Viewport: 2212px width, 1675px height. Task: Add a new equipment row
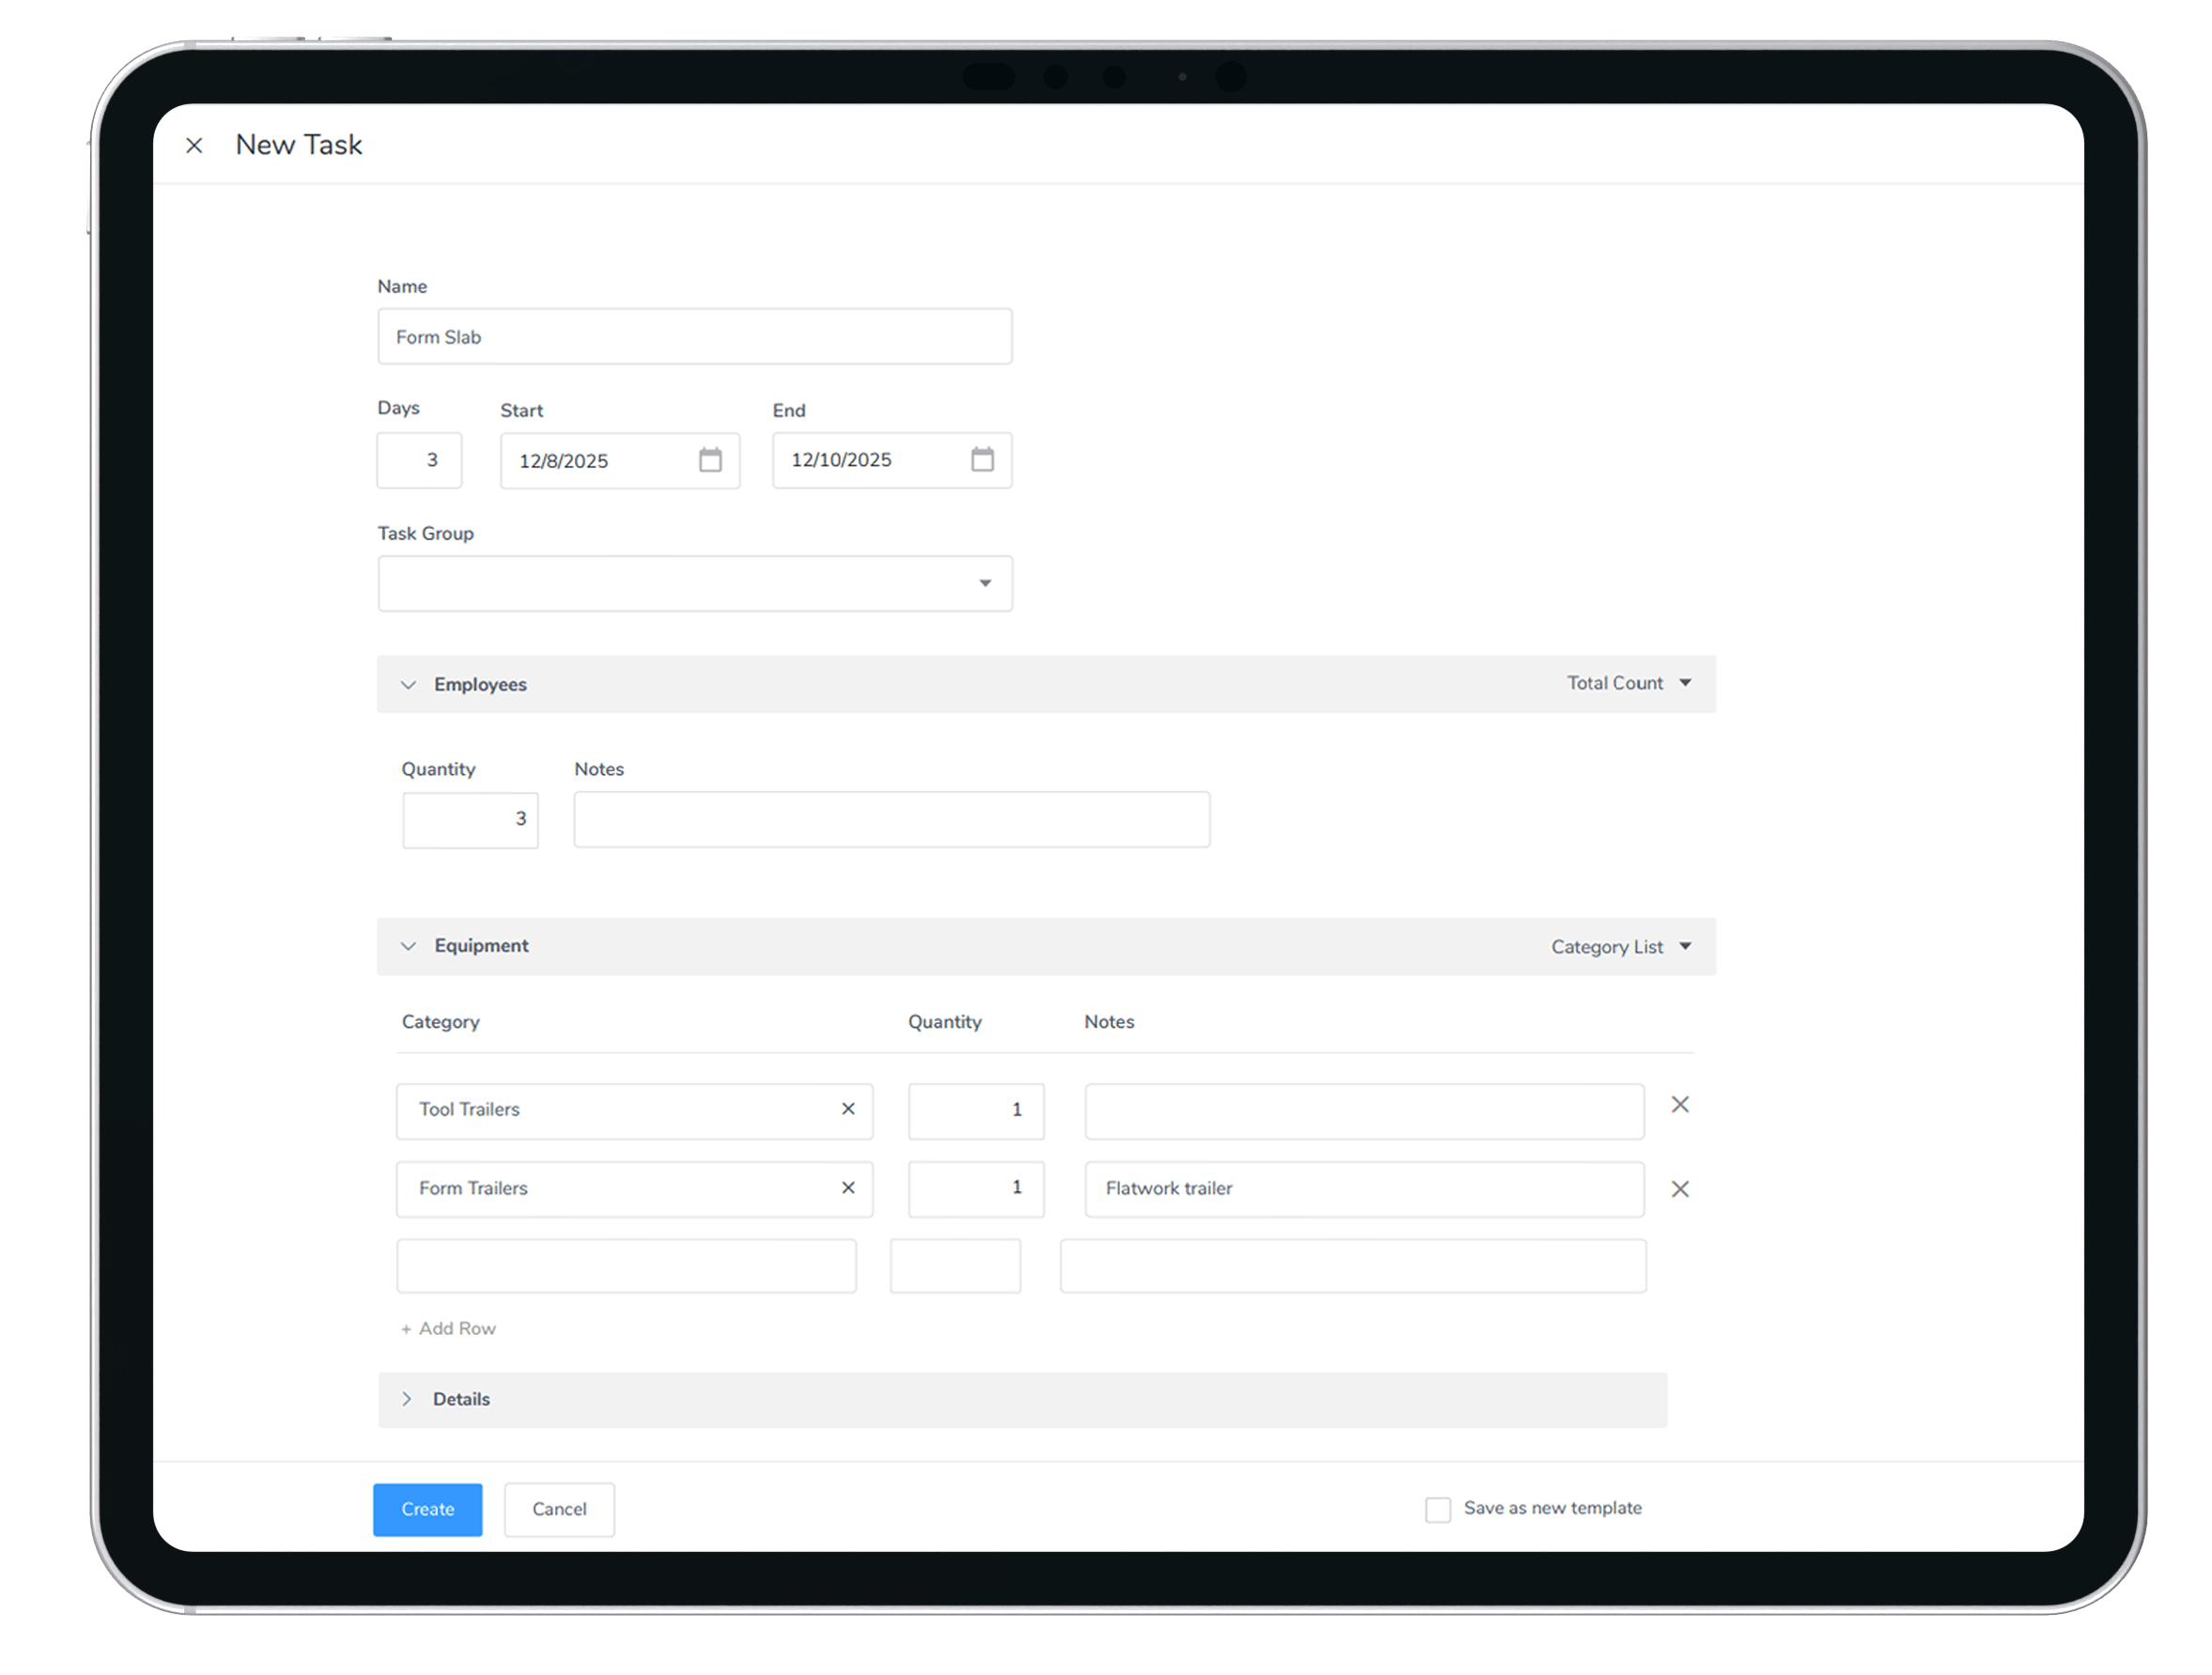(448, 1328)
